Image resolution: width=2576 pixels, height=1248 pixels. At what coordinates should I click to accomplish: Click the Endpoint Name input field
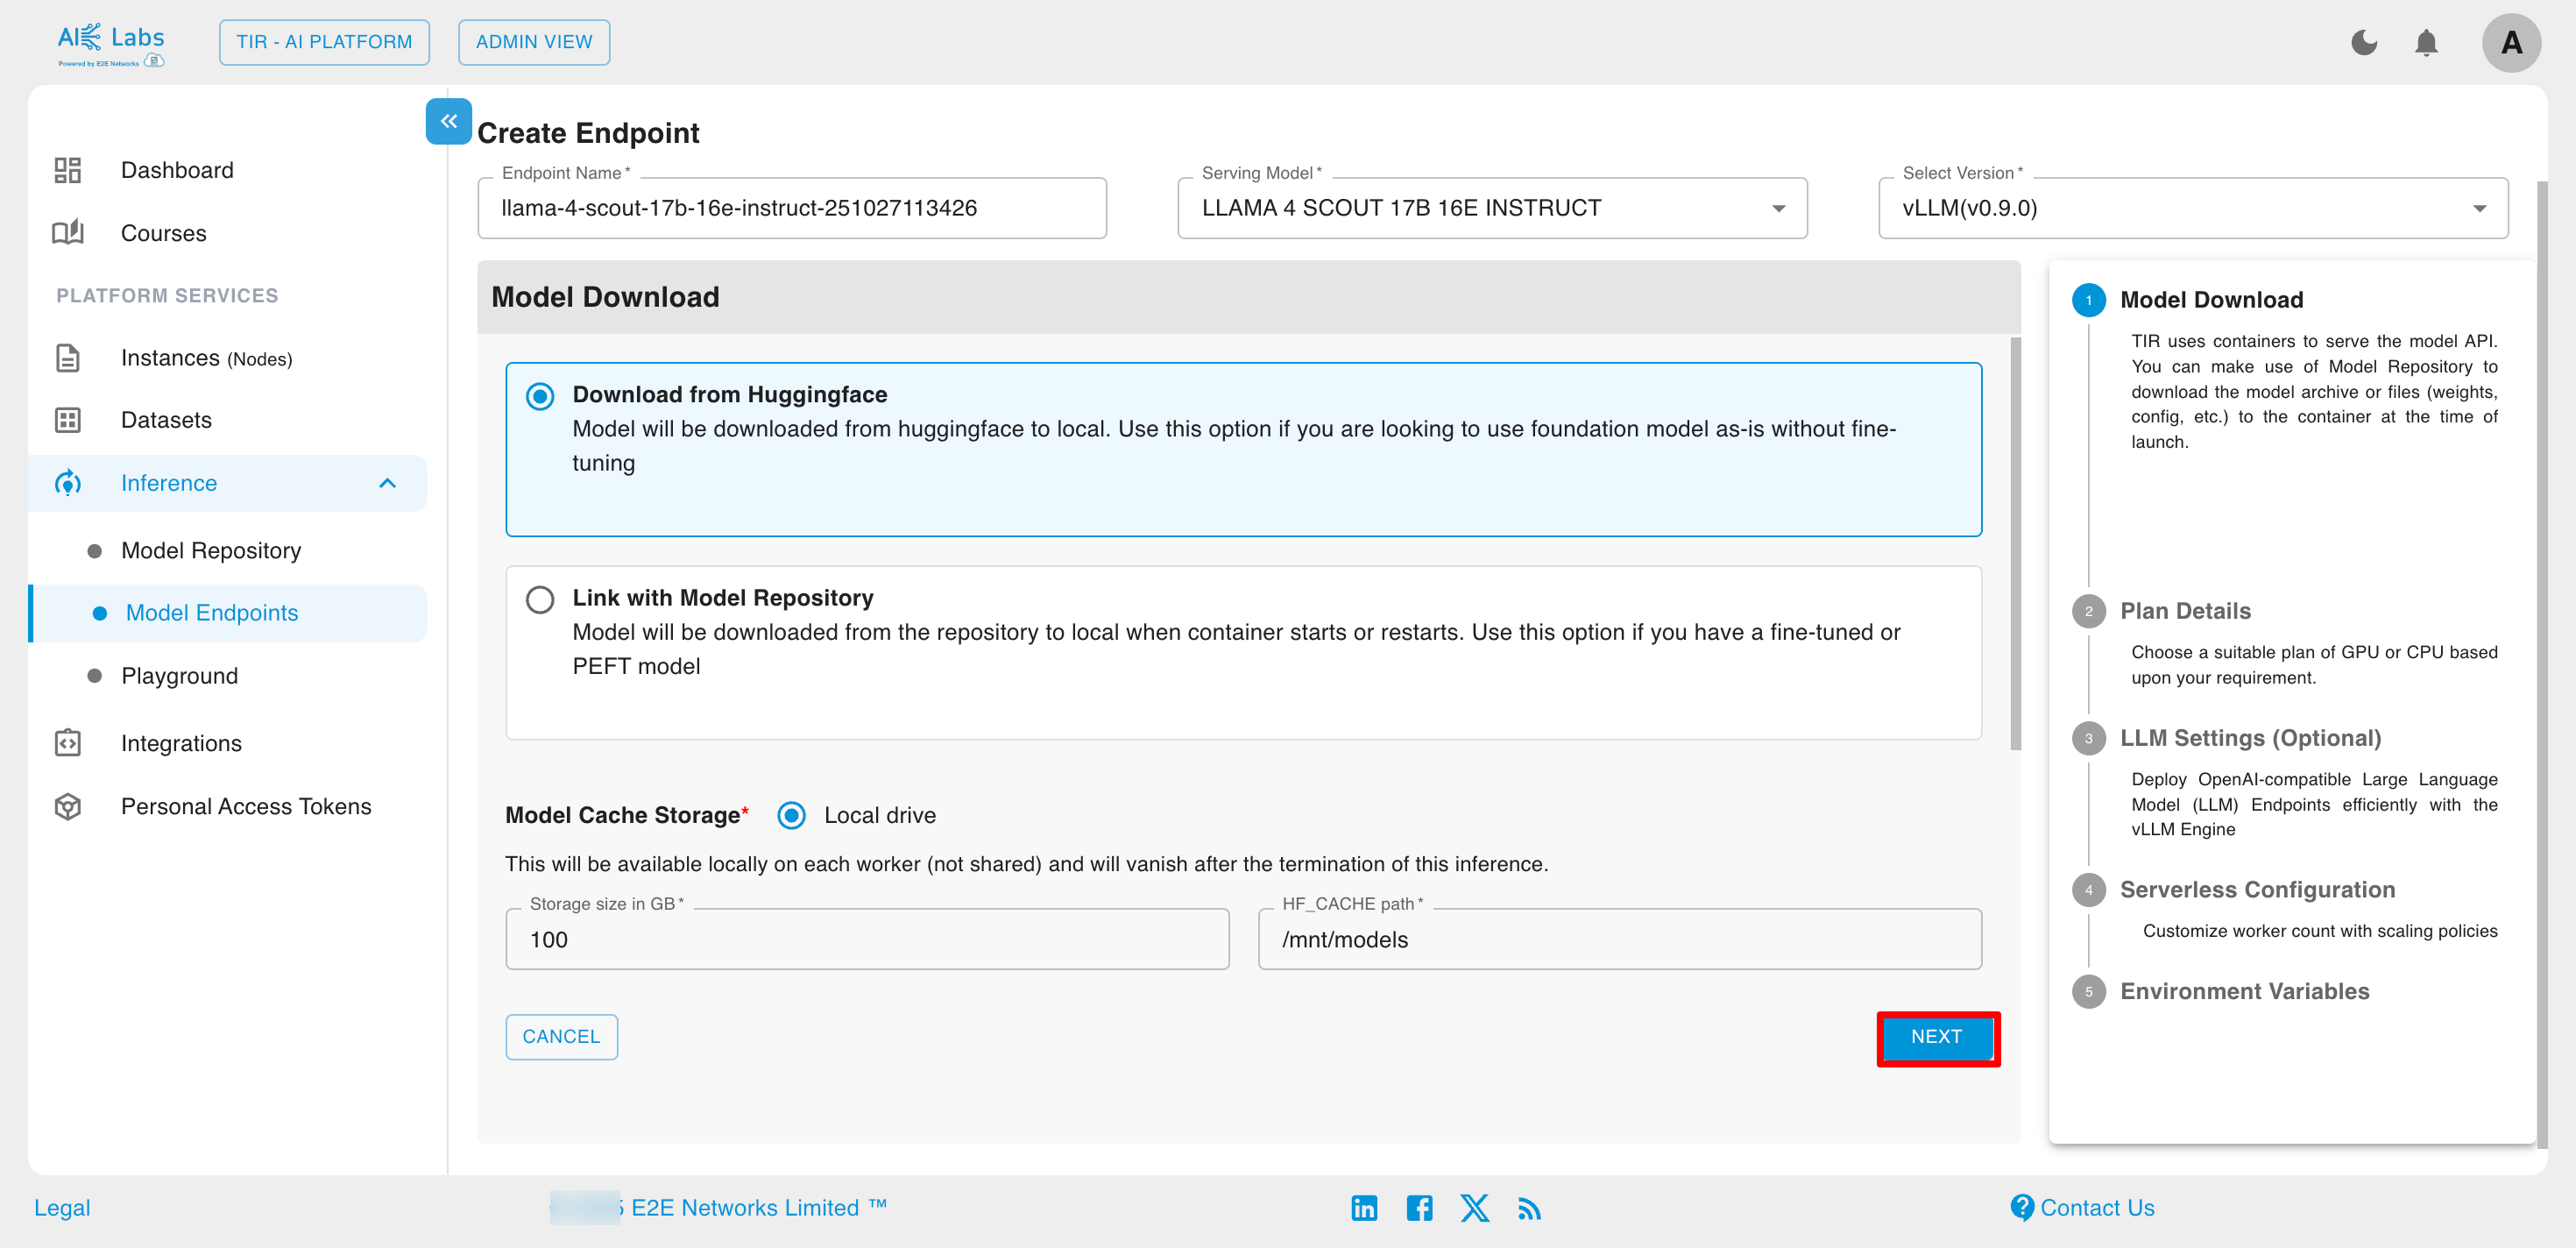coord(792,208)
